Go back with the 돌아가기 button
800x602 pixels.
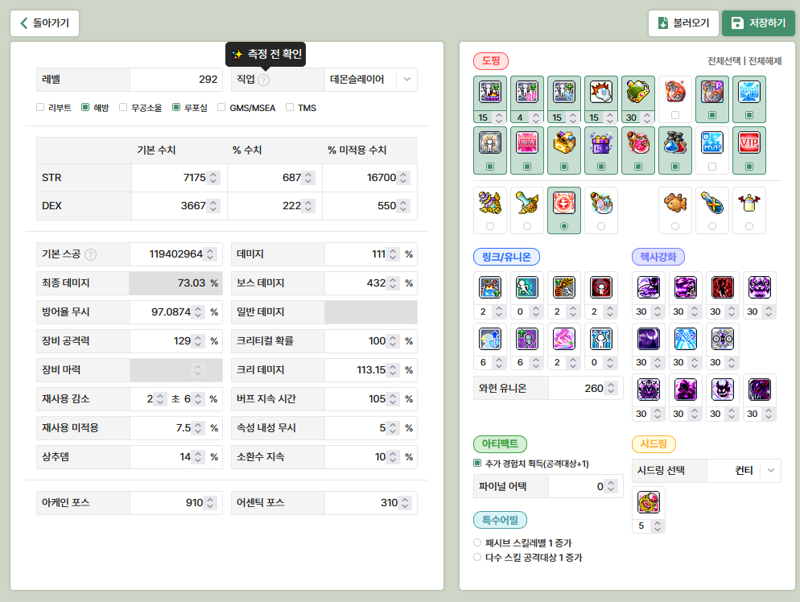pos(44,23)
